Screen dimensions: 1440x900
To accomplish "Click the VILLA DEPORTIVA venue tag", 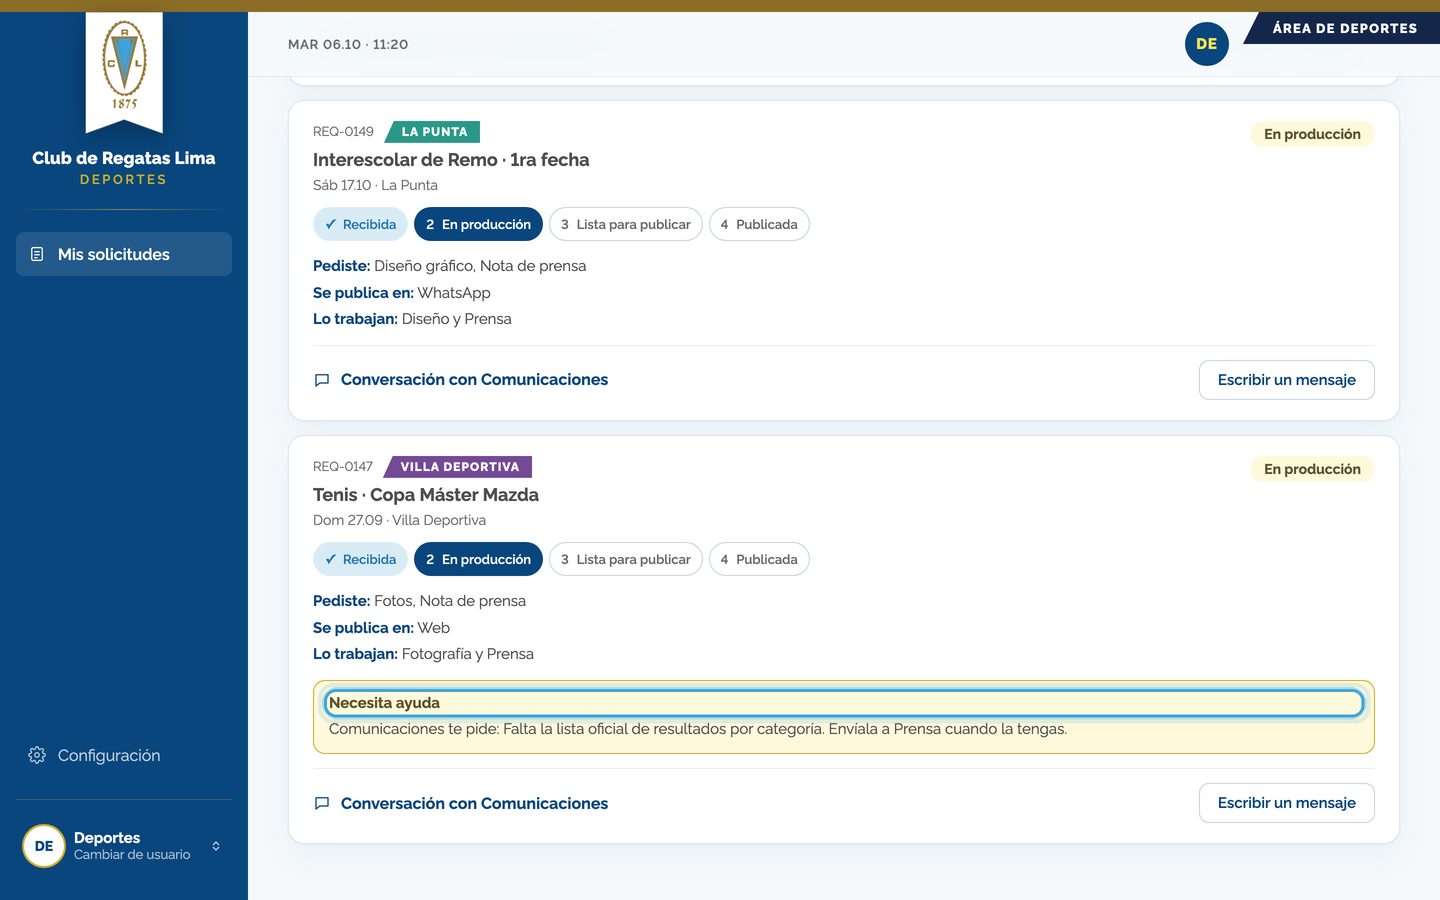I will 459,467.
